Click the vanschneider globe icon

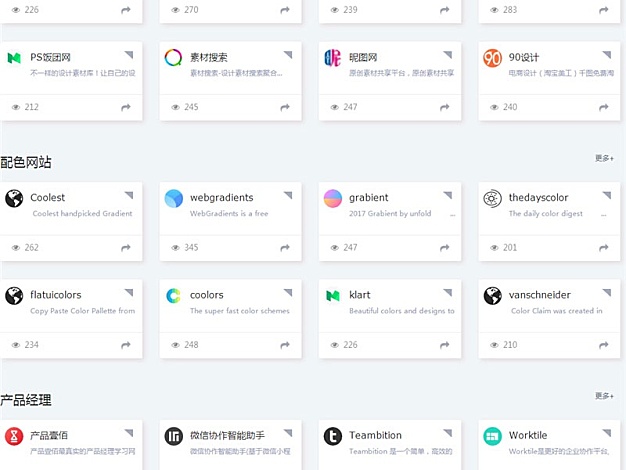click(x=492, y=296)
